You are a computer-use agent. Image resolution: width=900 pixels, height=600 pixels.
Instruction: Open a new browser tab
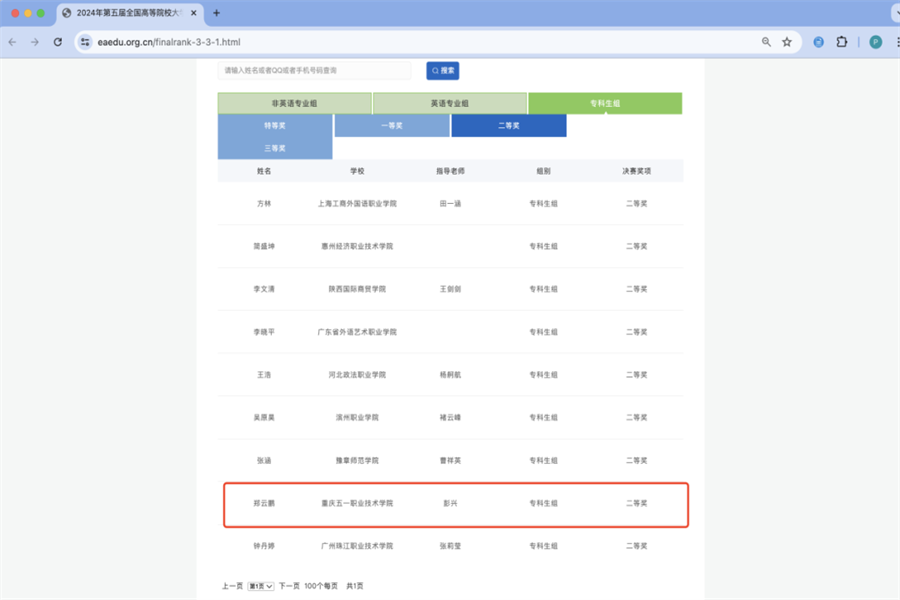coord(217,13)
